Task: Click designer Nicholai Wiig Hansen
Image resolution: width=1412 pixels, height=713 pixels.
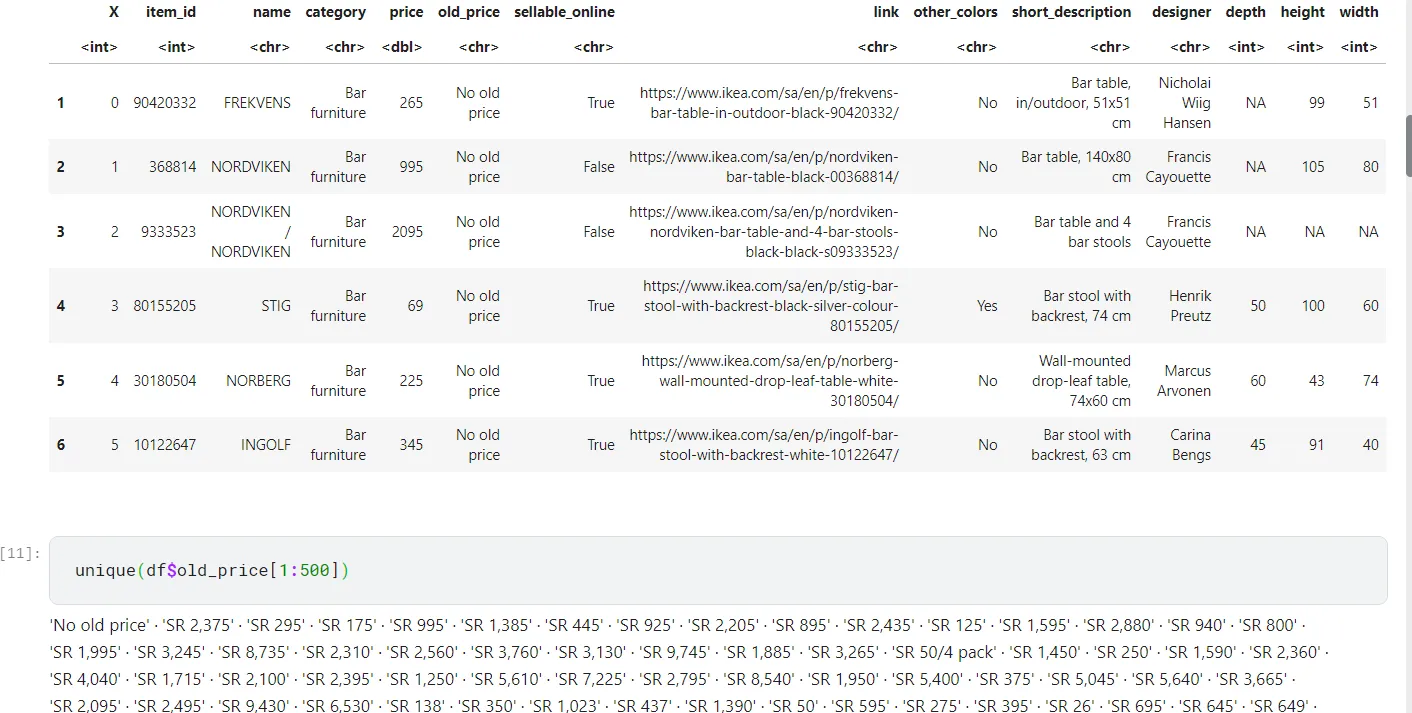Action: [x=1184, y=103]
